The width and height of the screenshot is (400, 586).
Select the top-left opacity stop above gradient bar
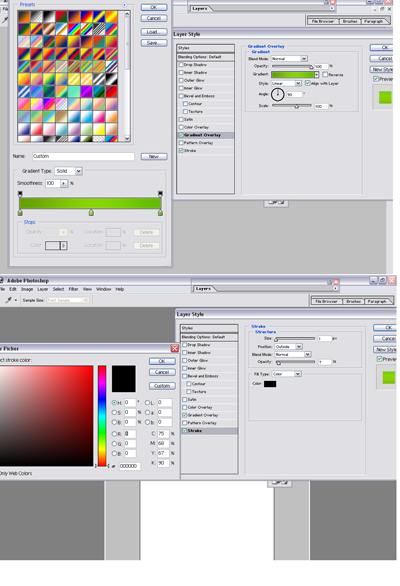pyautogui.click(x=20, y=194)
